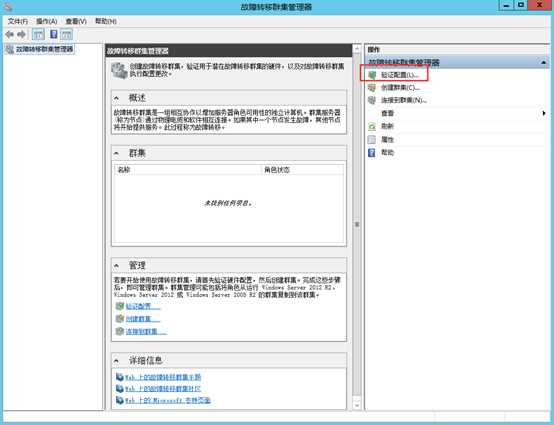The image size is (554, 425).
Task: Collapse the 群集 section
Action: (x=117, y=153)
